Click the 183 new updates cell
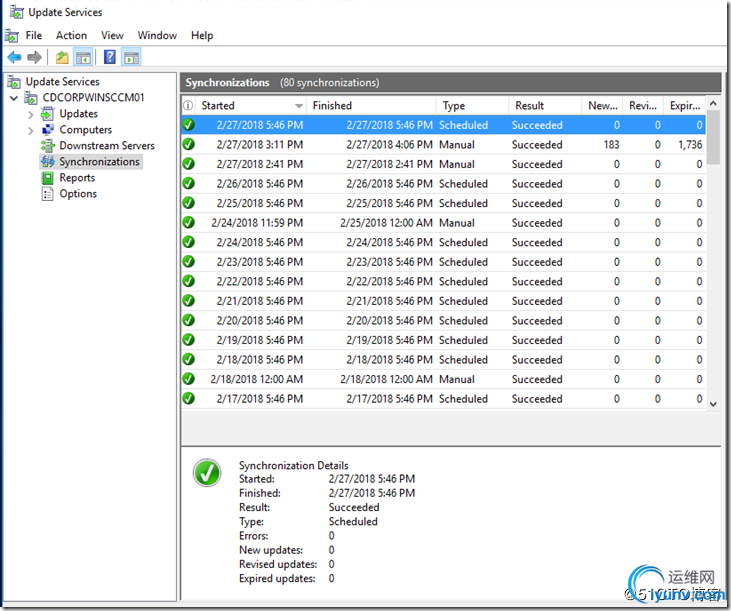Image resolution: width=731 pixels, height=611 pixels. pos(611,144)
